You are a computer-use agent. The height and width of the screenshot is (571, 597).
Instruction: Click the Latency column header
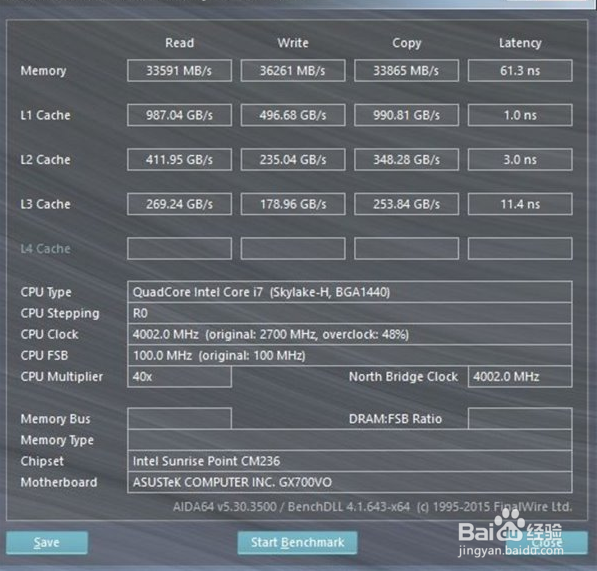tap(520, 43)
